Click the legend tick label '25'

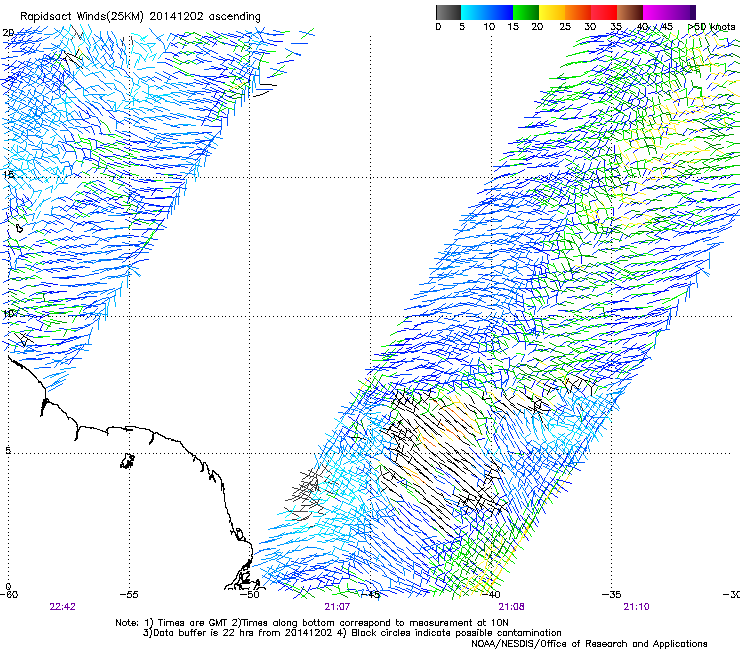(565, 27)
